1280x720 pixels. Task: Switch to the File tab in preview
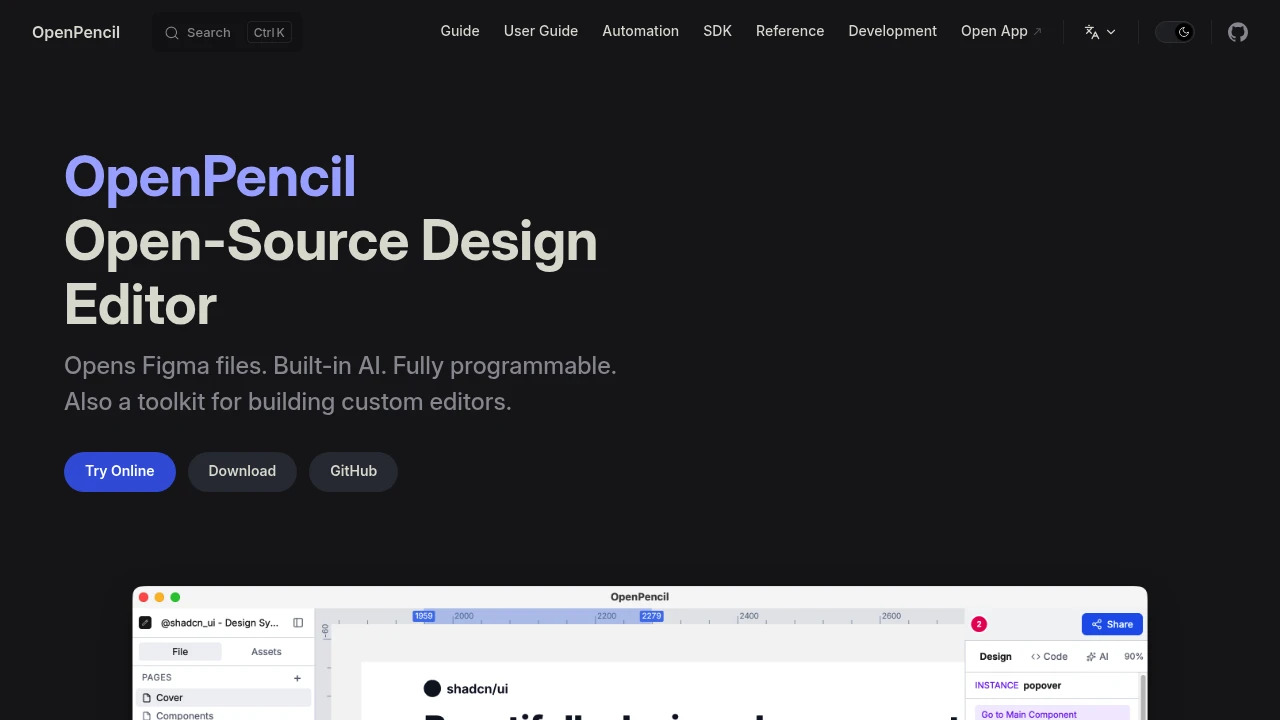pyautogui.click(x=180, y=651)
